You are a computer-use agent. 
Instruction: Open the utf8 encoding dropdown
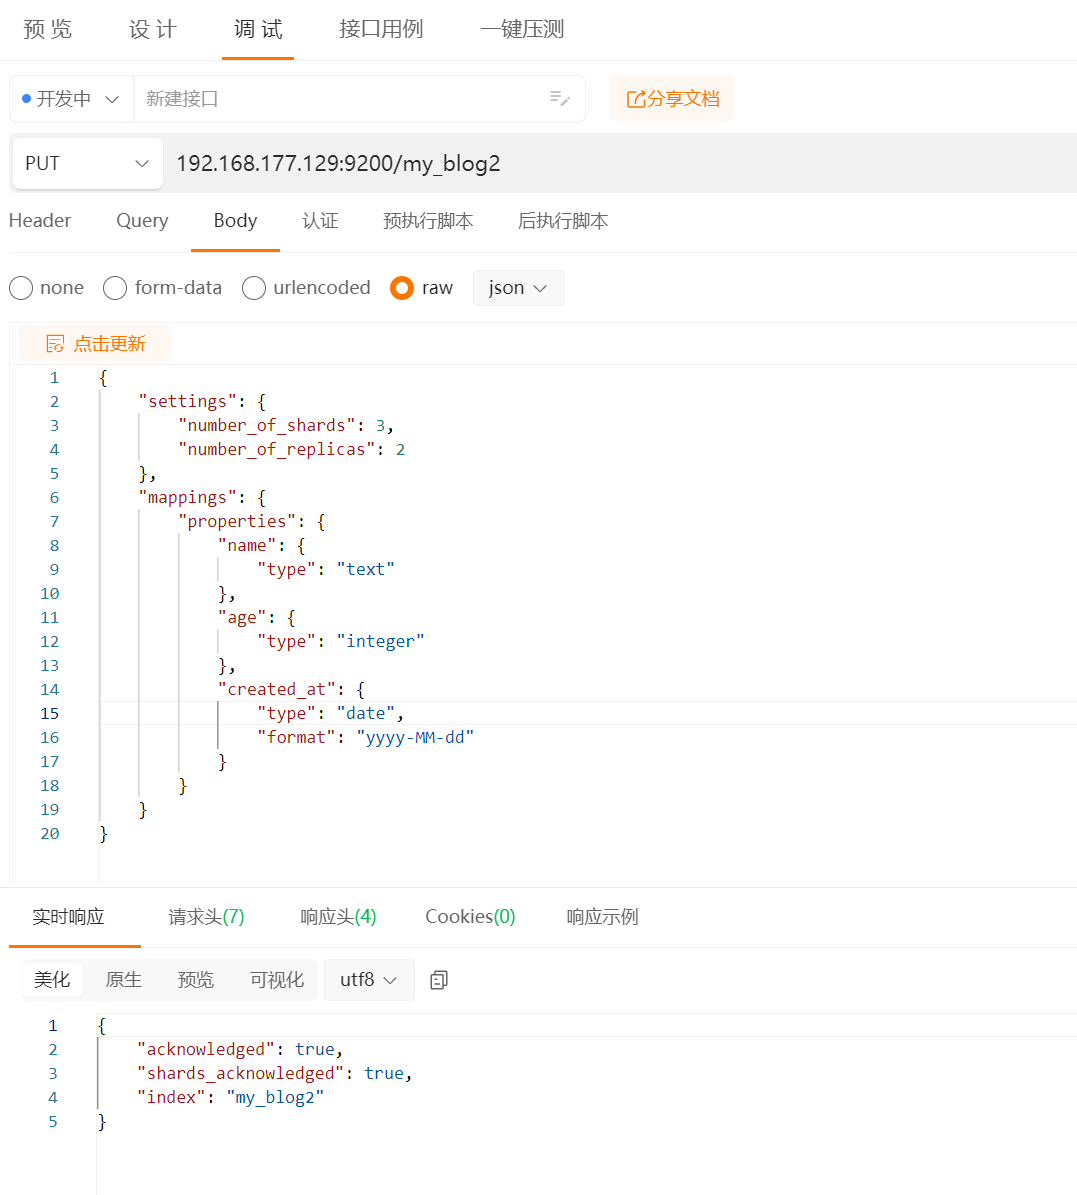click(368, 980)
